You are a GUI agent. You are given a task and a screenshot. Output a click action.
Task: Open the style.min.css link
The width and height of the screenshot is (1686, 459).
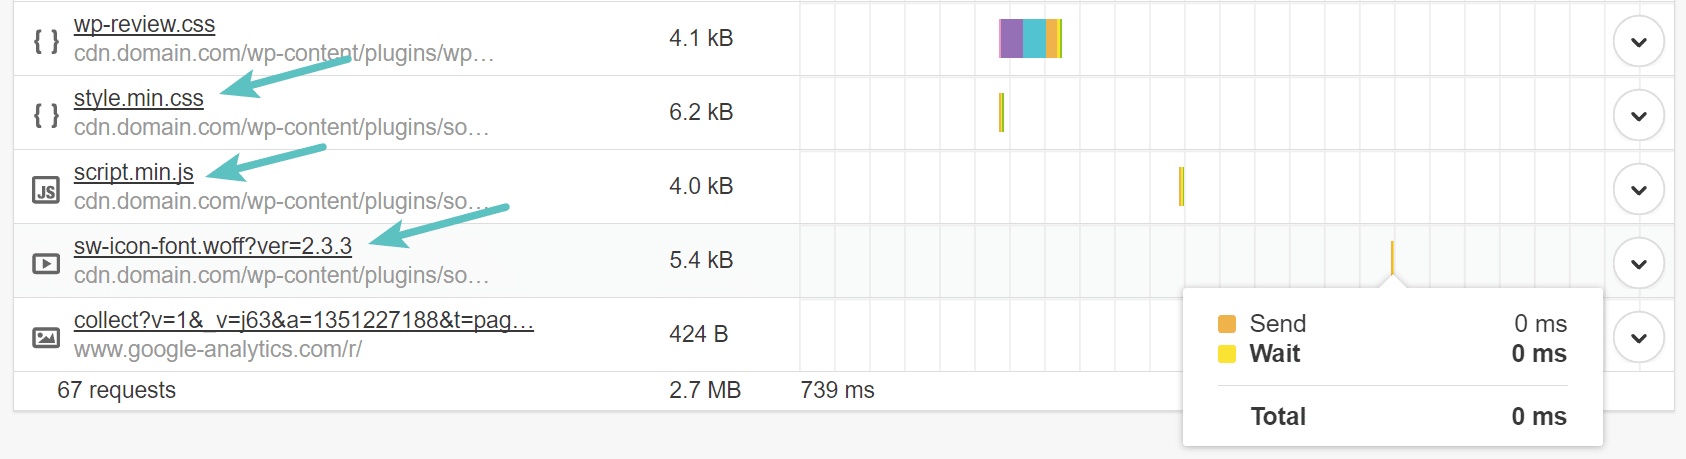(x=138, y=99)
